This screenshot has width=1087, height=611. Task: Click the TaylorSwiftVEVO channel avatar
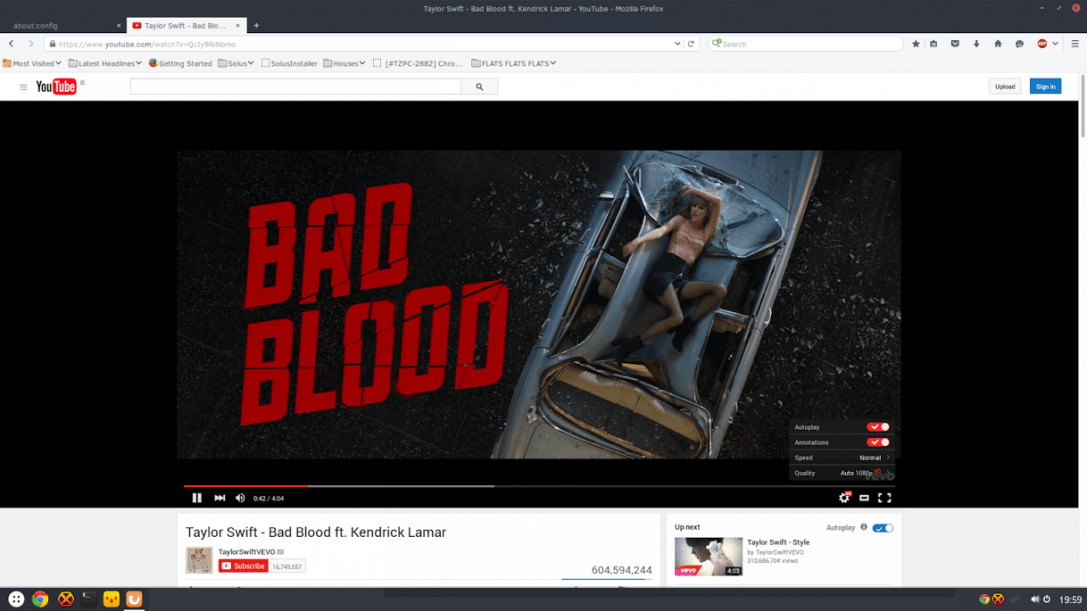click(199, 560)
